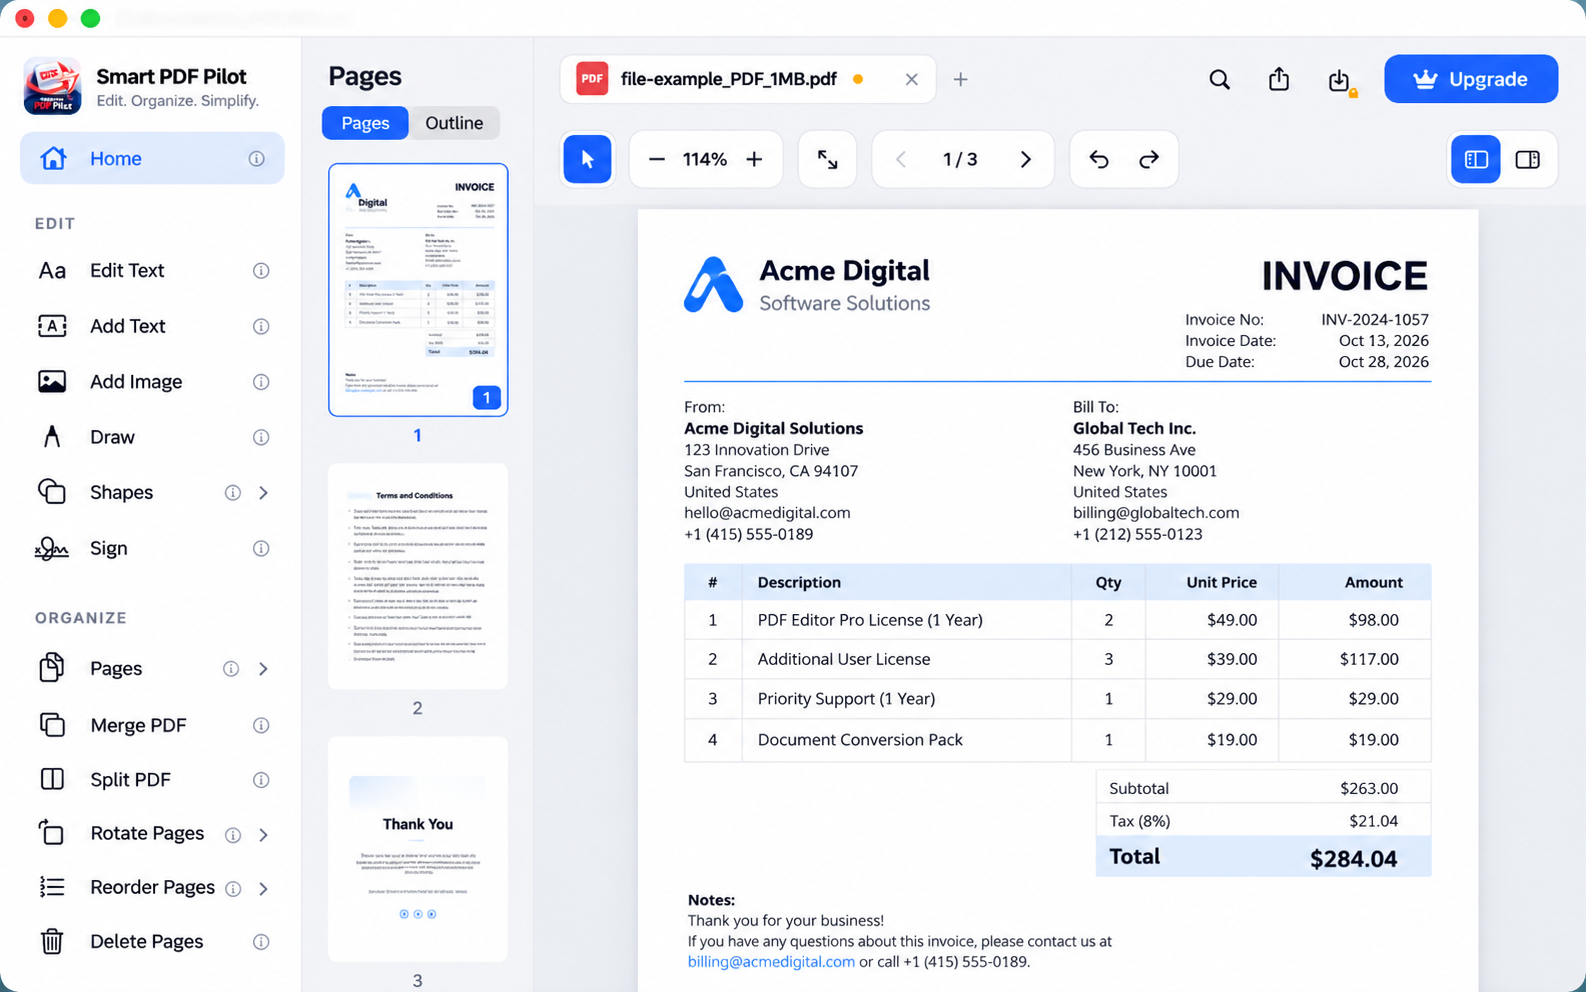Click the download/save icon with lock
1586x992 pixels.
(x=1340, y=81)
